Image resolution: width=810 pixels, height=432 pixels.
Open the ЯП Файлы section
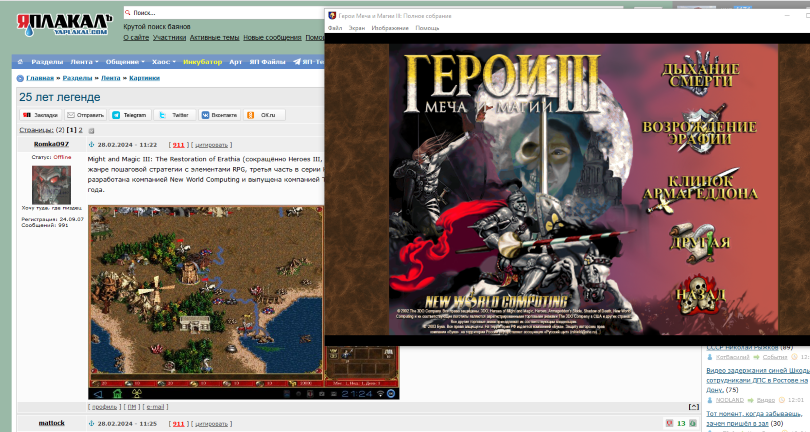[x=267, y=61]
